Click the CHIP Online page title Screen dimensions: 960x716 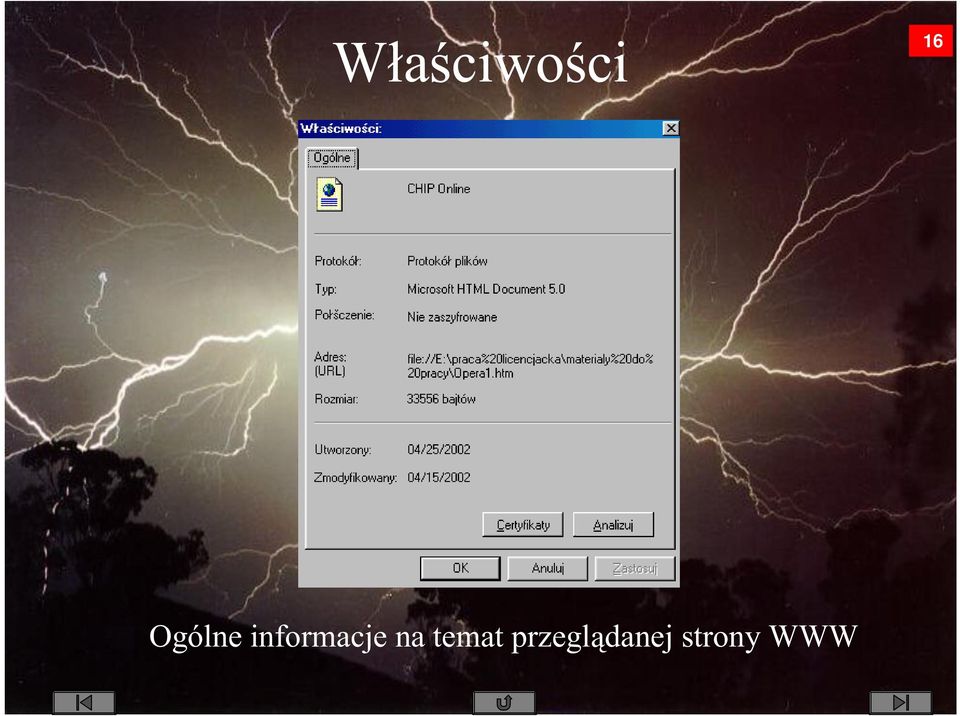coord(438,189)
